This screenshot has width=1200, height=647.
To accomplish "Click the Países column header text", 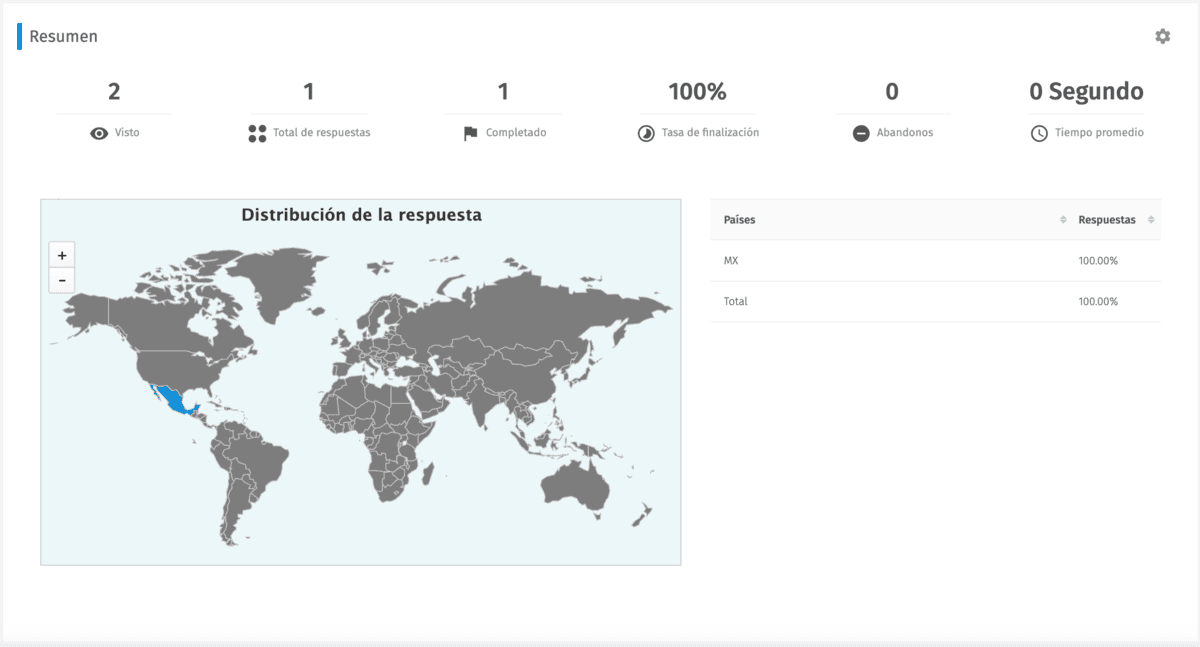I will tap(740, 220).
